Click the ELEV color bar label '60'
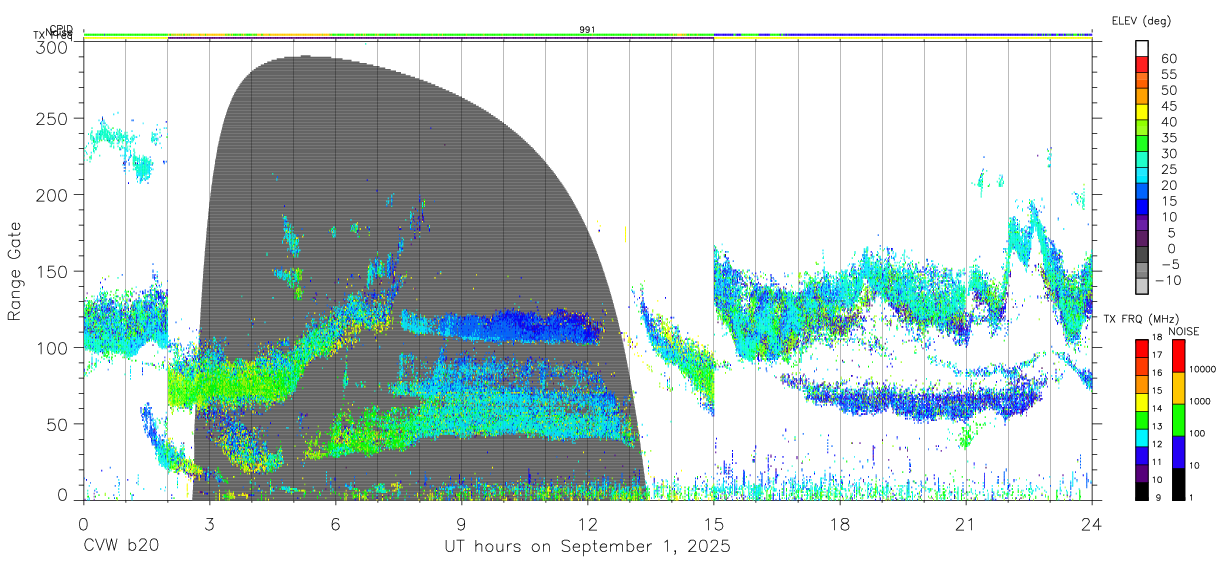The image size is (1228, 567). 1168,59
